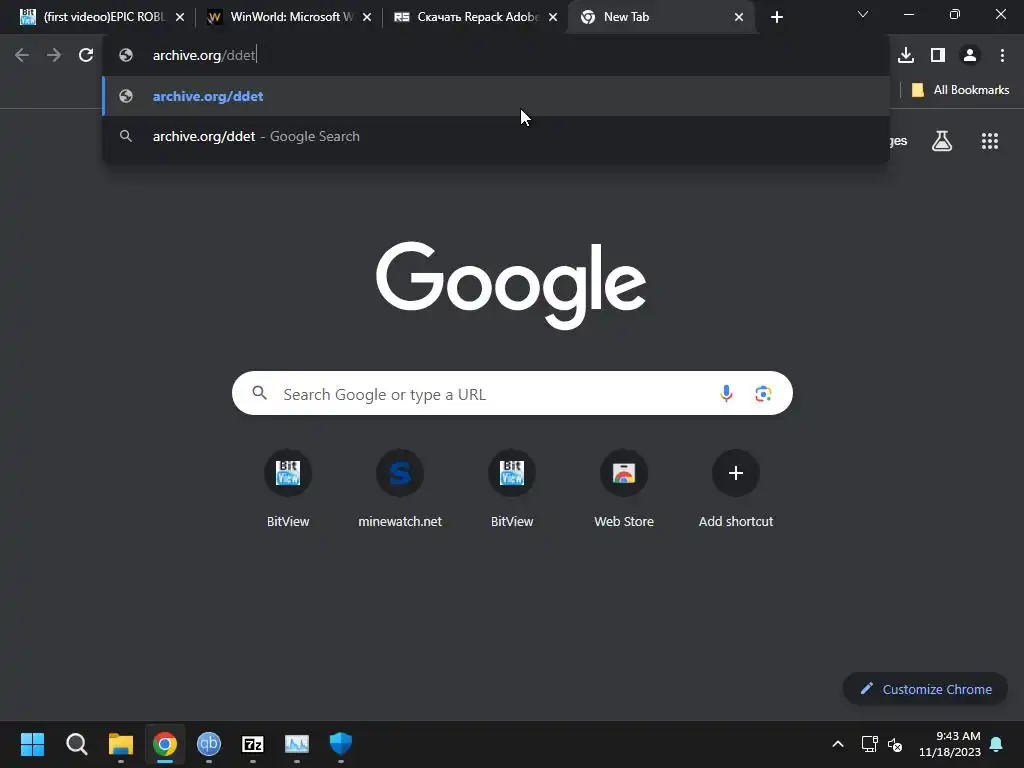
Task: Expand hidden system tray icons
Action: [838, 744]
